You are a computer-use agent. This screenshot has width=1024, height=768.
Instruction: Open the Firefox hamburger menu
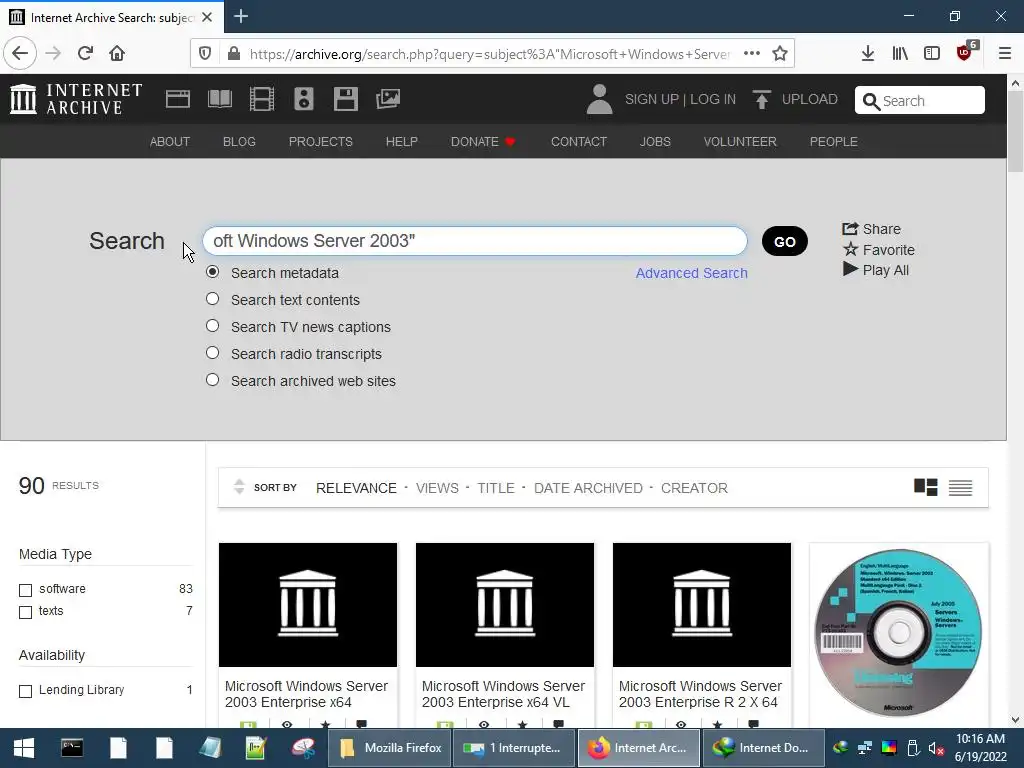tap(1005, 54)
